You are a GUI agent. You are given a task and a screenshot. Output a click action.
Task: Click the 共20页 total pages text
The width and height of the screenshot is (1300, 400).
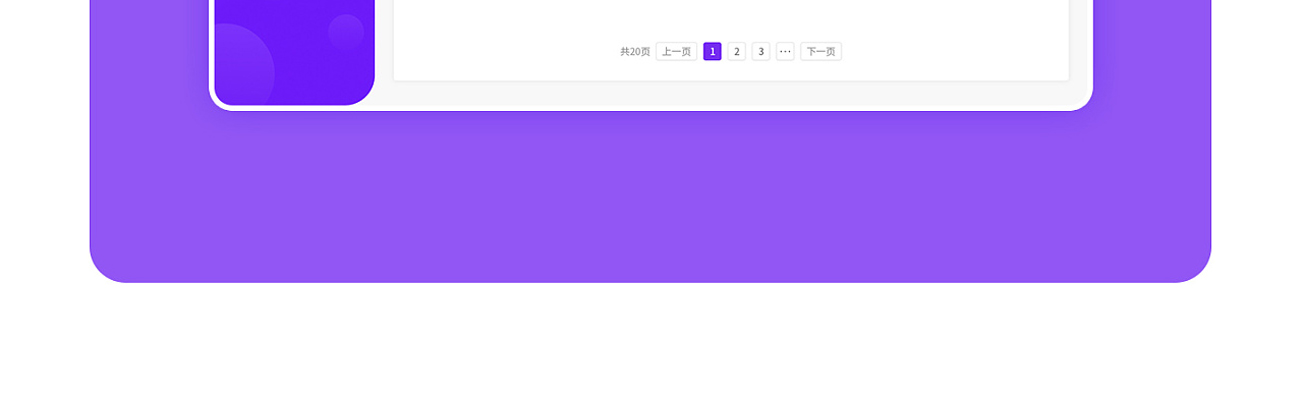pos(635,51)
